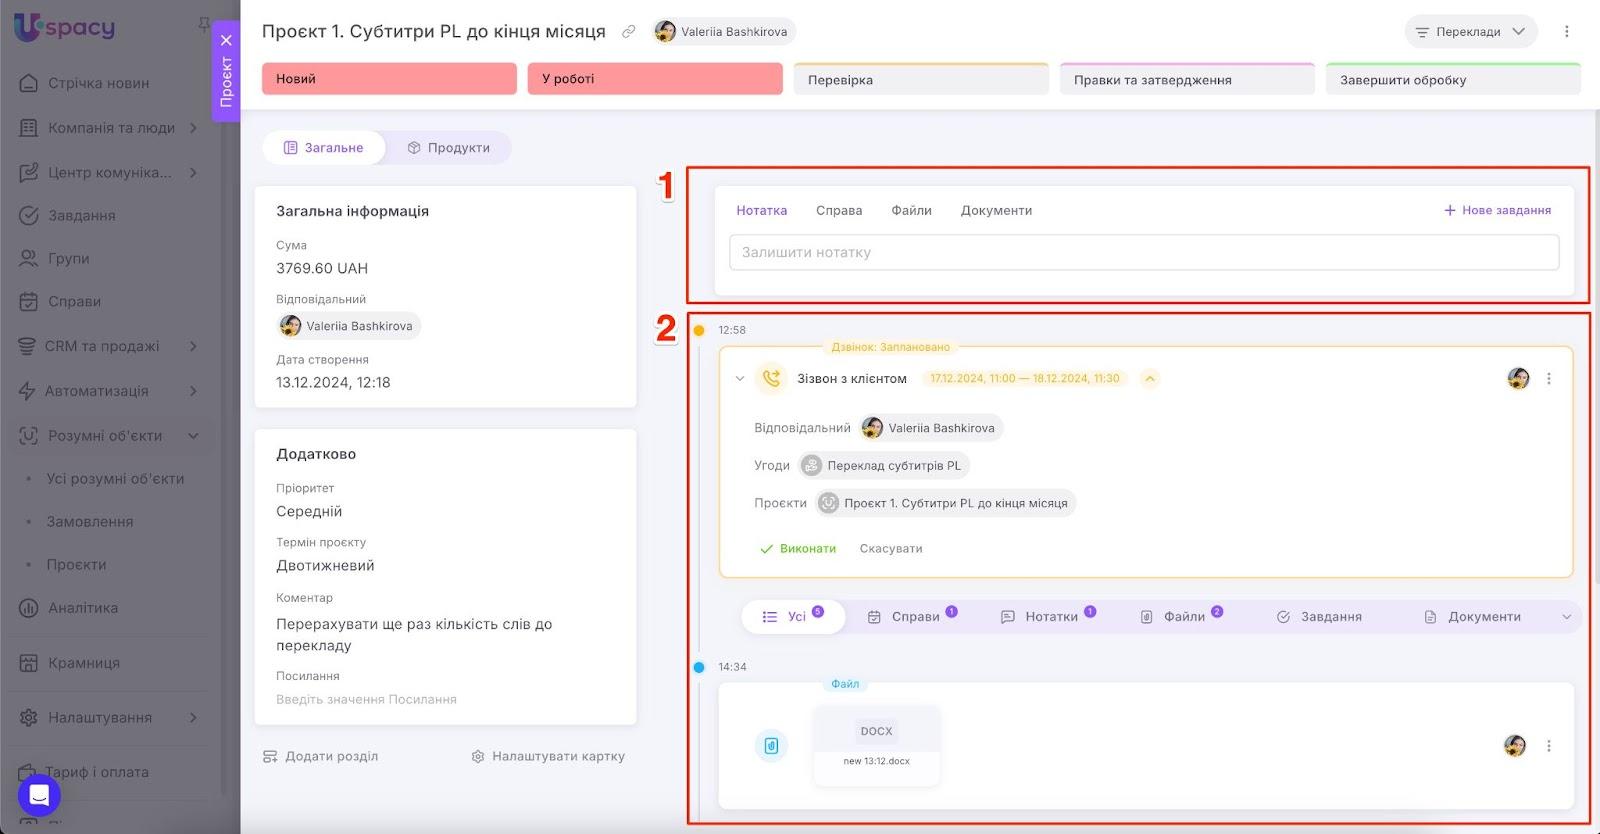Click the 12:58 timeline marker dot

[699, 331]
